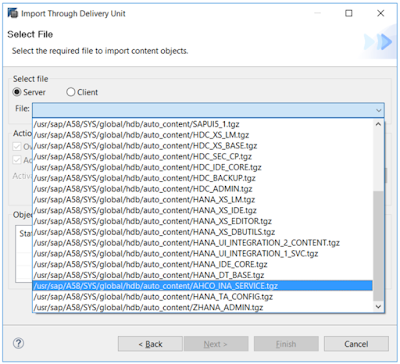Choose HDC_IDE_CORE.tgz file entry
This screenshot has width=400, height=364.
pyautogui.click(x=203, y=167)
